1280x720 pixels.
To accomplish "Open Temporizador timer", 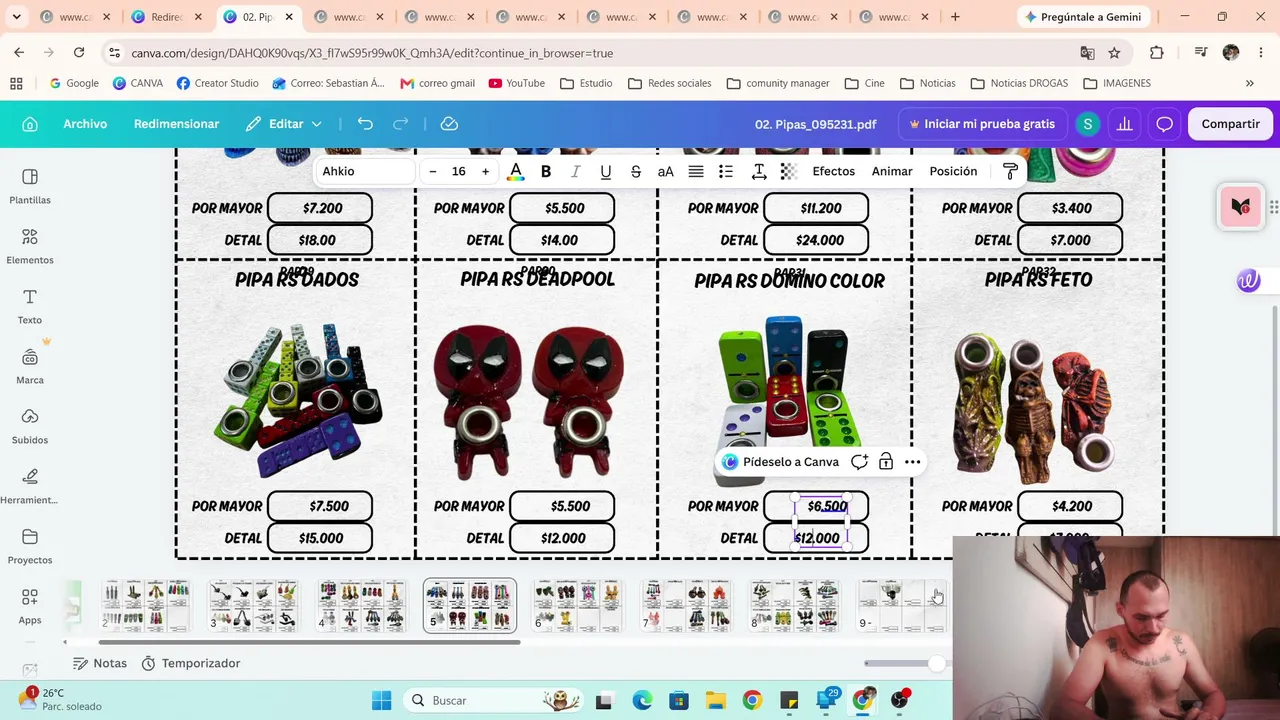I will [x=191, y=663].
